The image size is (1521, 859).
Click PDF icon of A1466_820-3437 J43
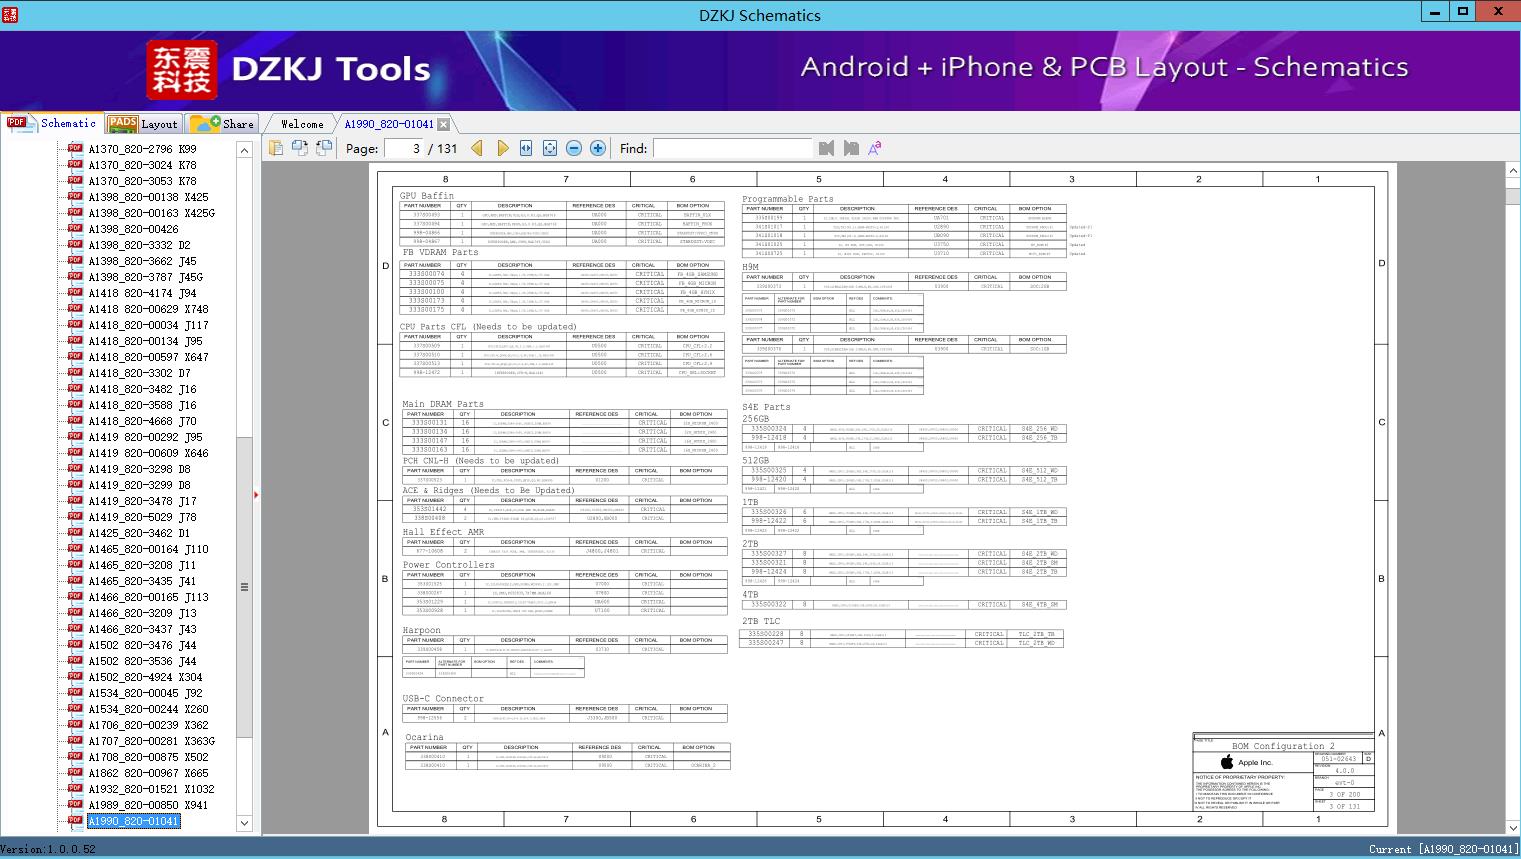[x=75, y=629]
